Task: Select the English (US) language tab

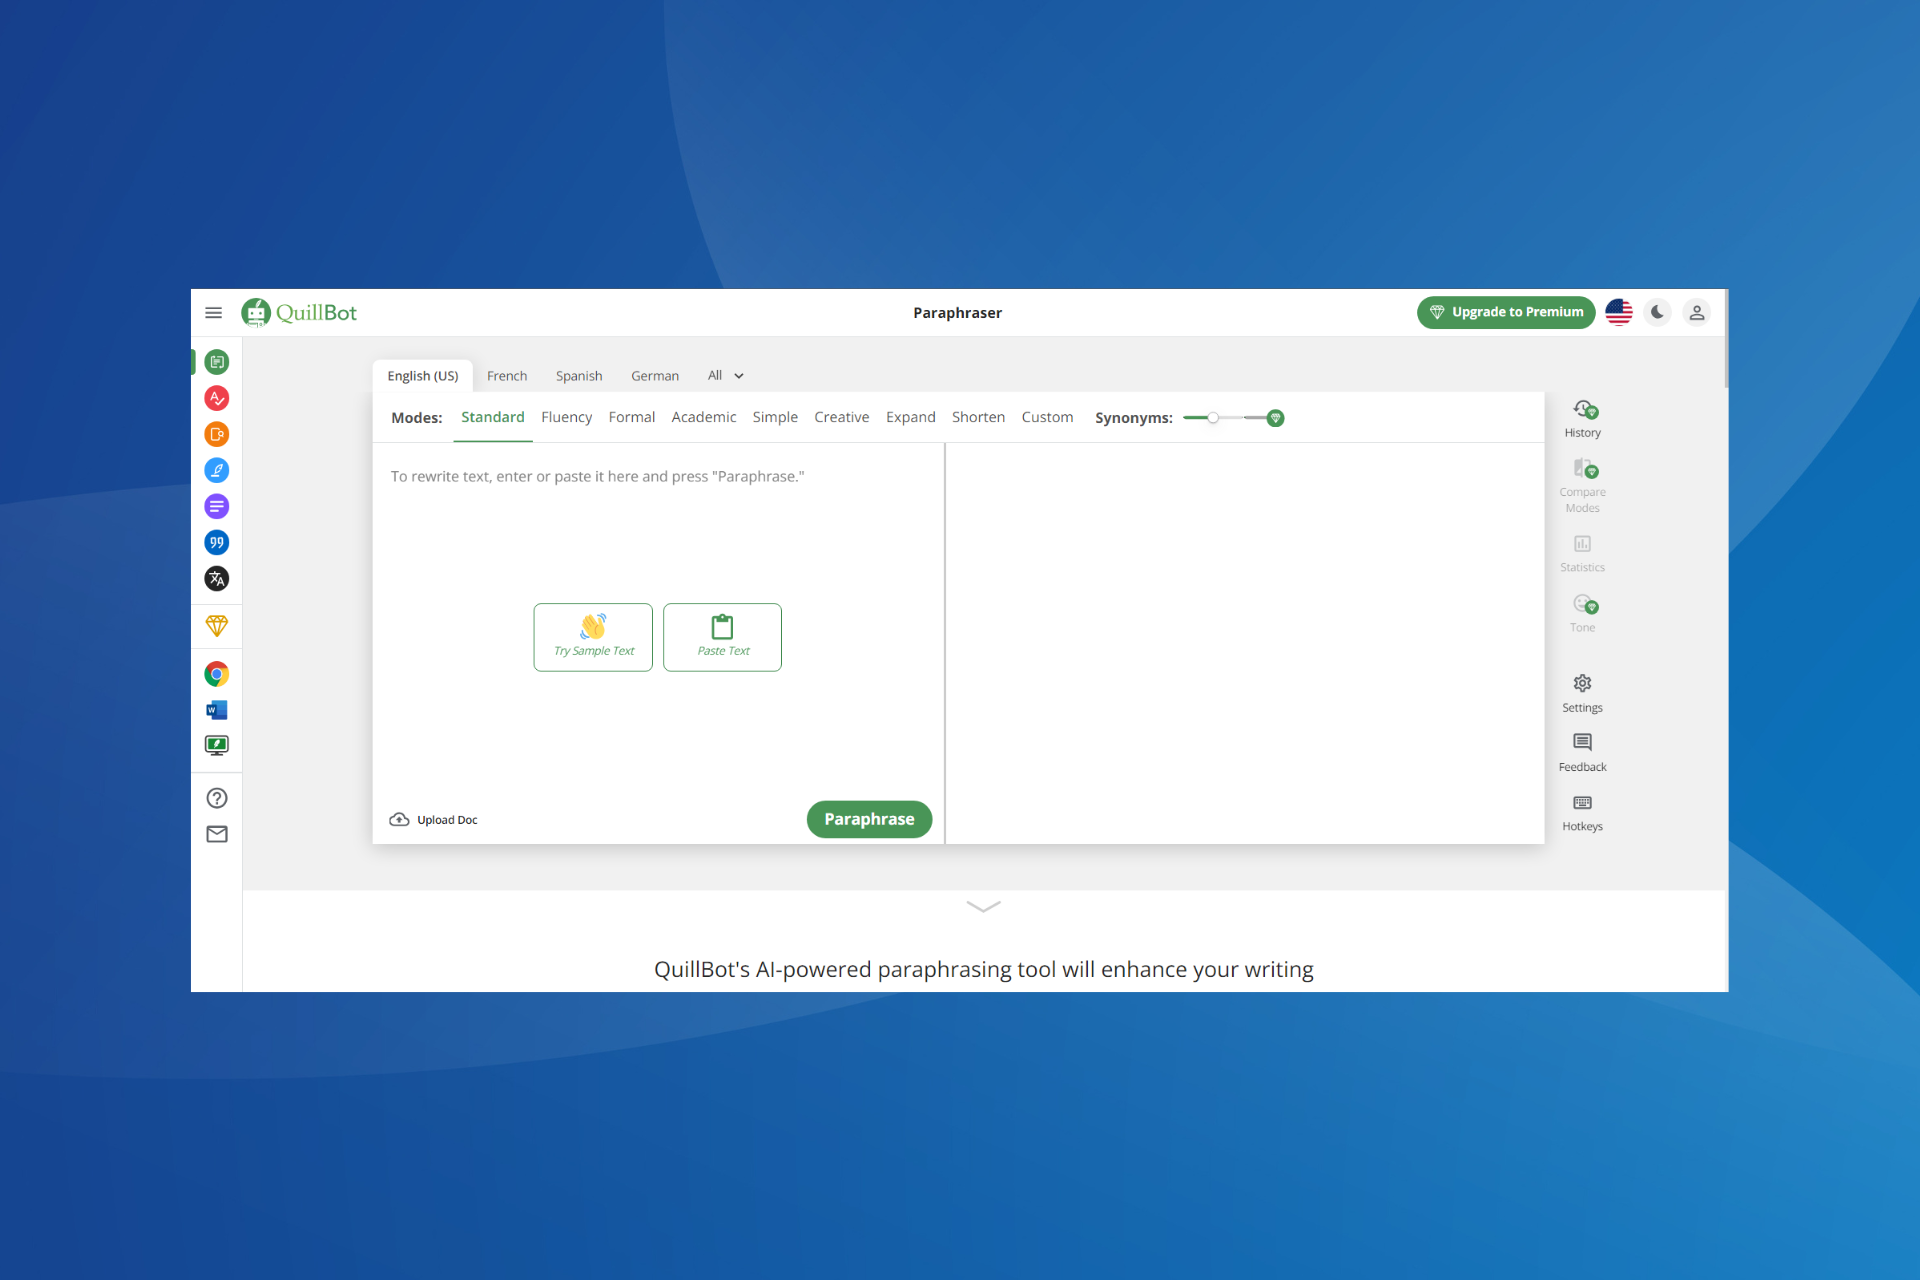Action: [x=423, y=376]
